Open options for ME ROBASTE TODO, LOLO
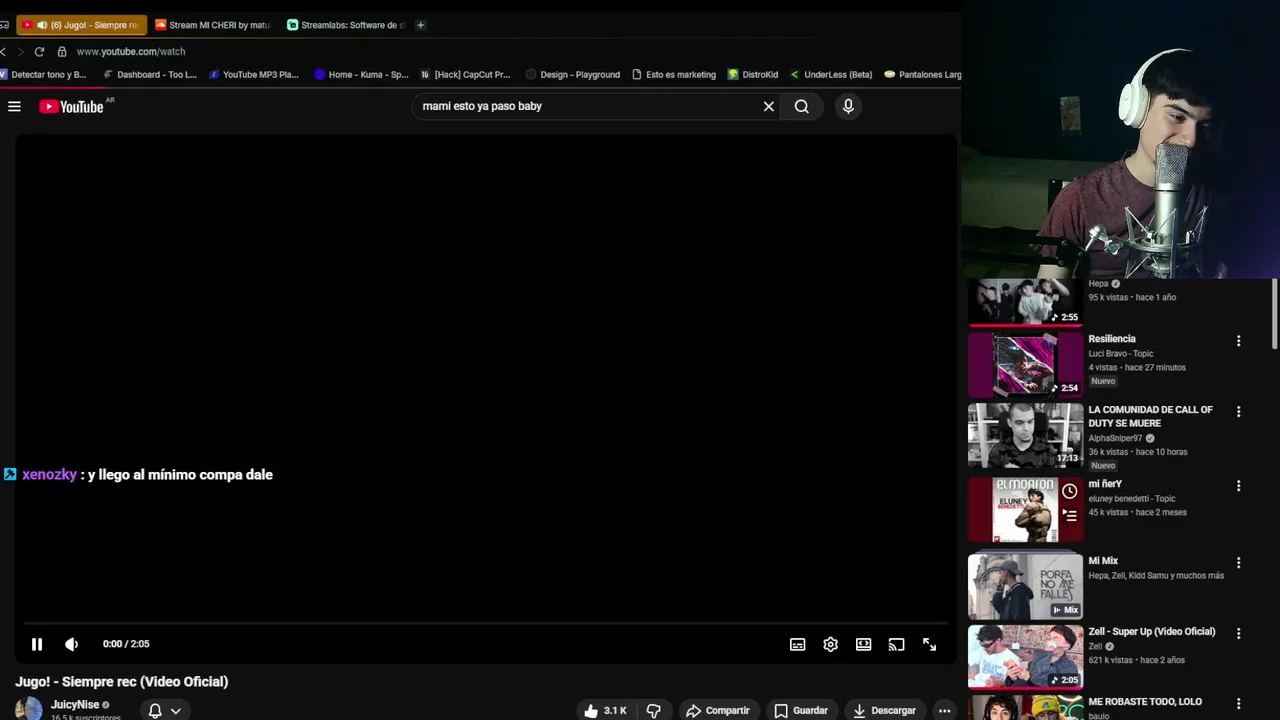Image resolution: width=1280 pixels, height=720 pixels. point(1238,704)
